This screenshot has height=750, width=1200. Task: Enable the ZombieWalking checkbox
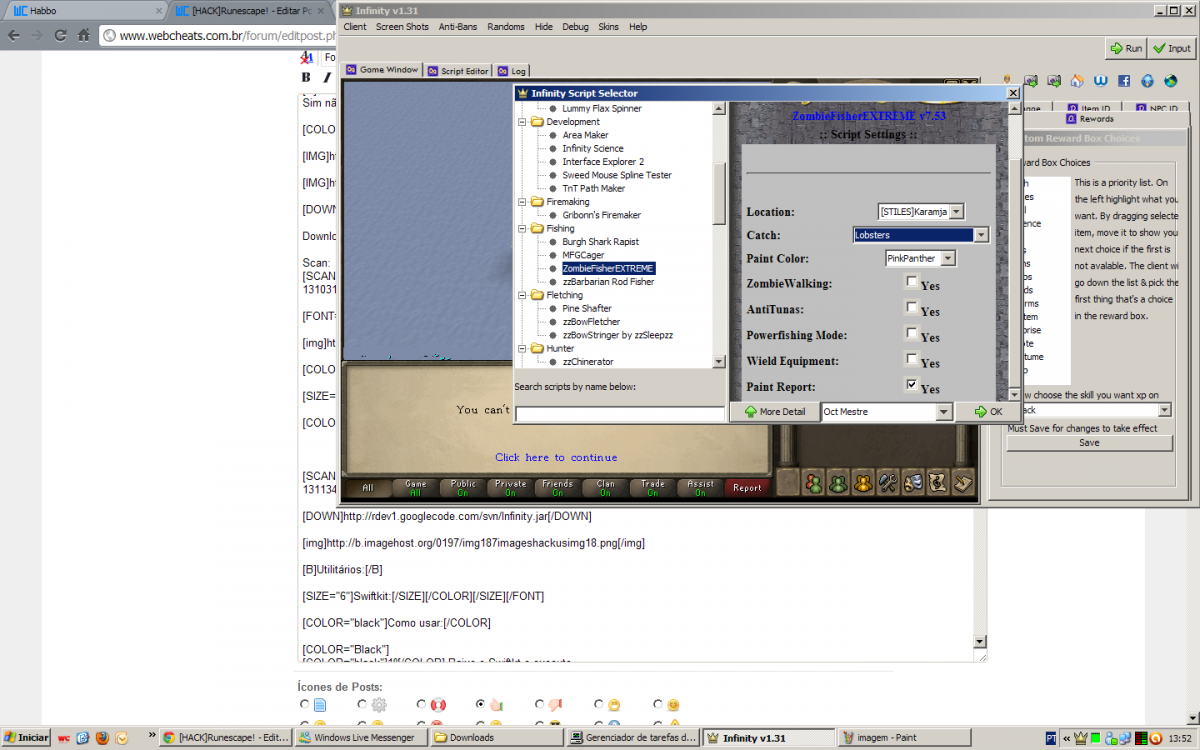point(911,282)
